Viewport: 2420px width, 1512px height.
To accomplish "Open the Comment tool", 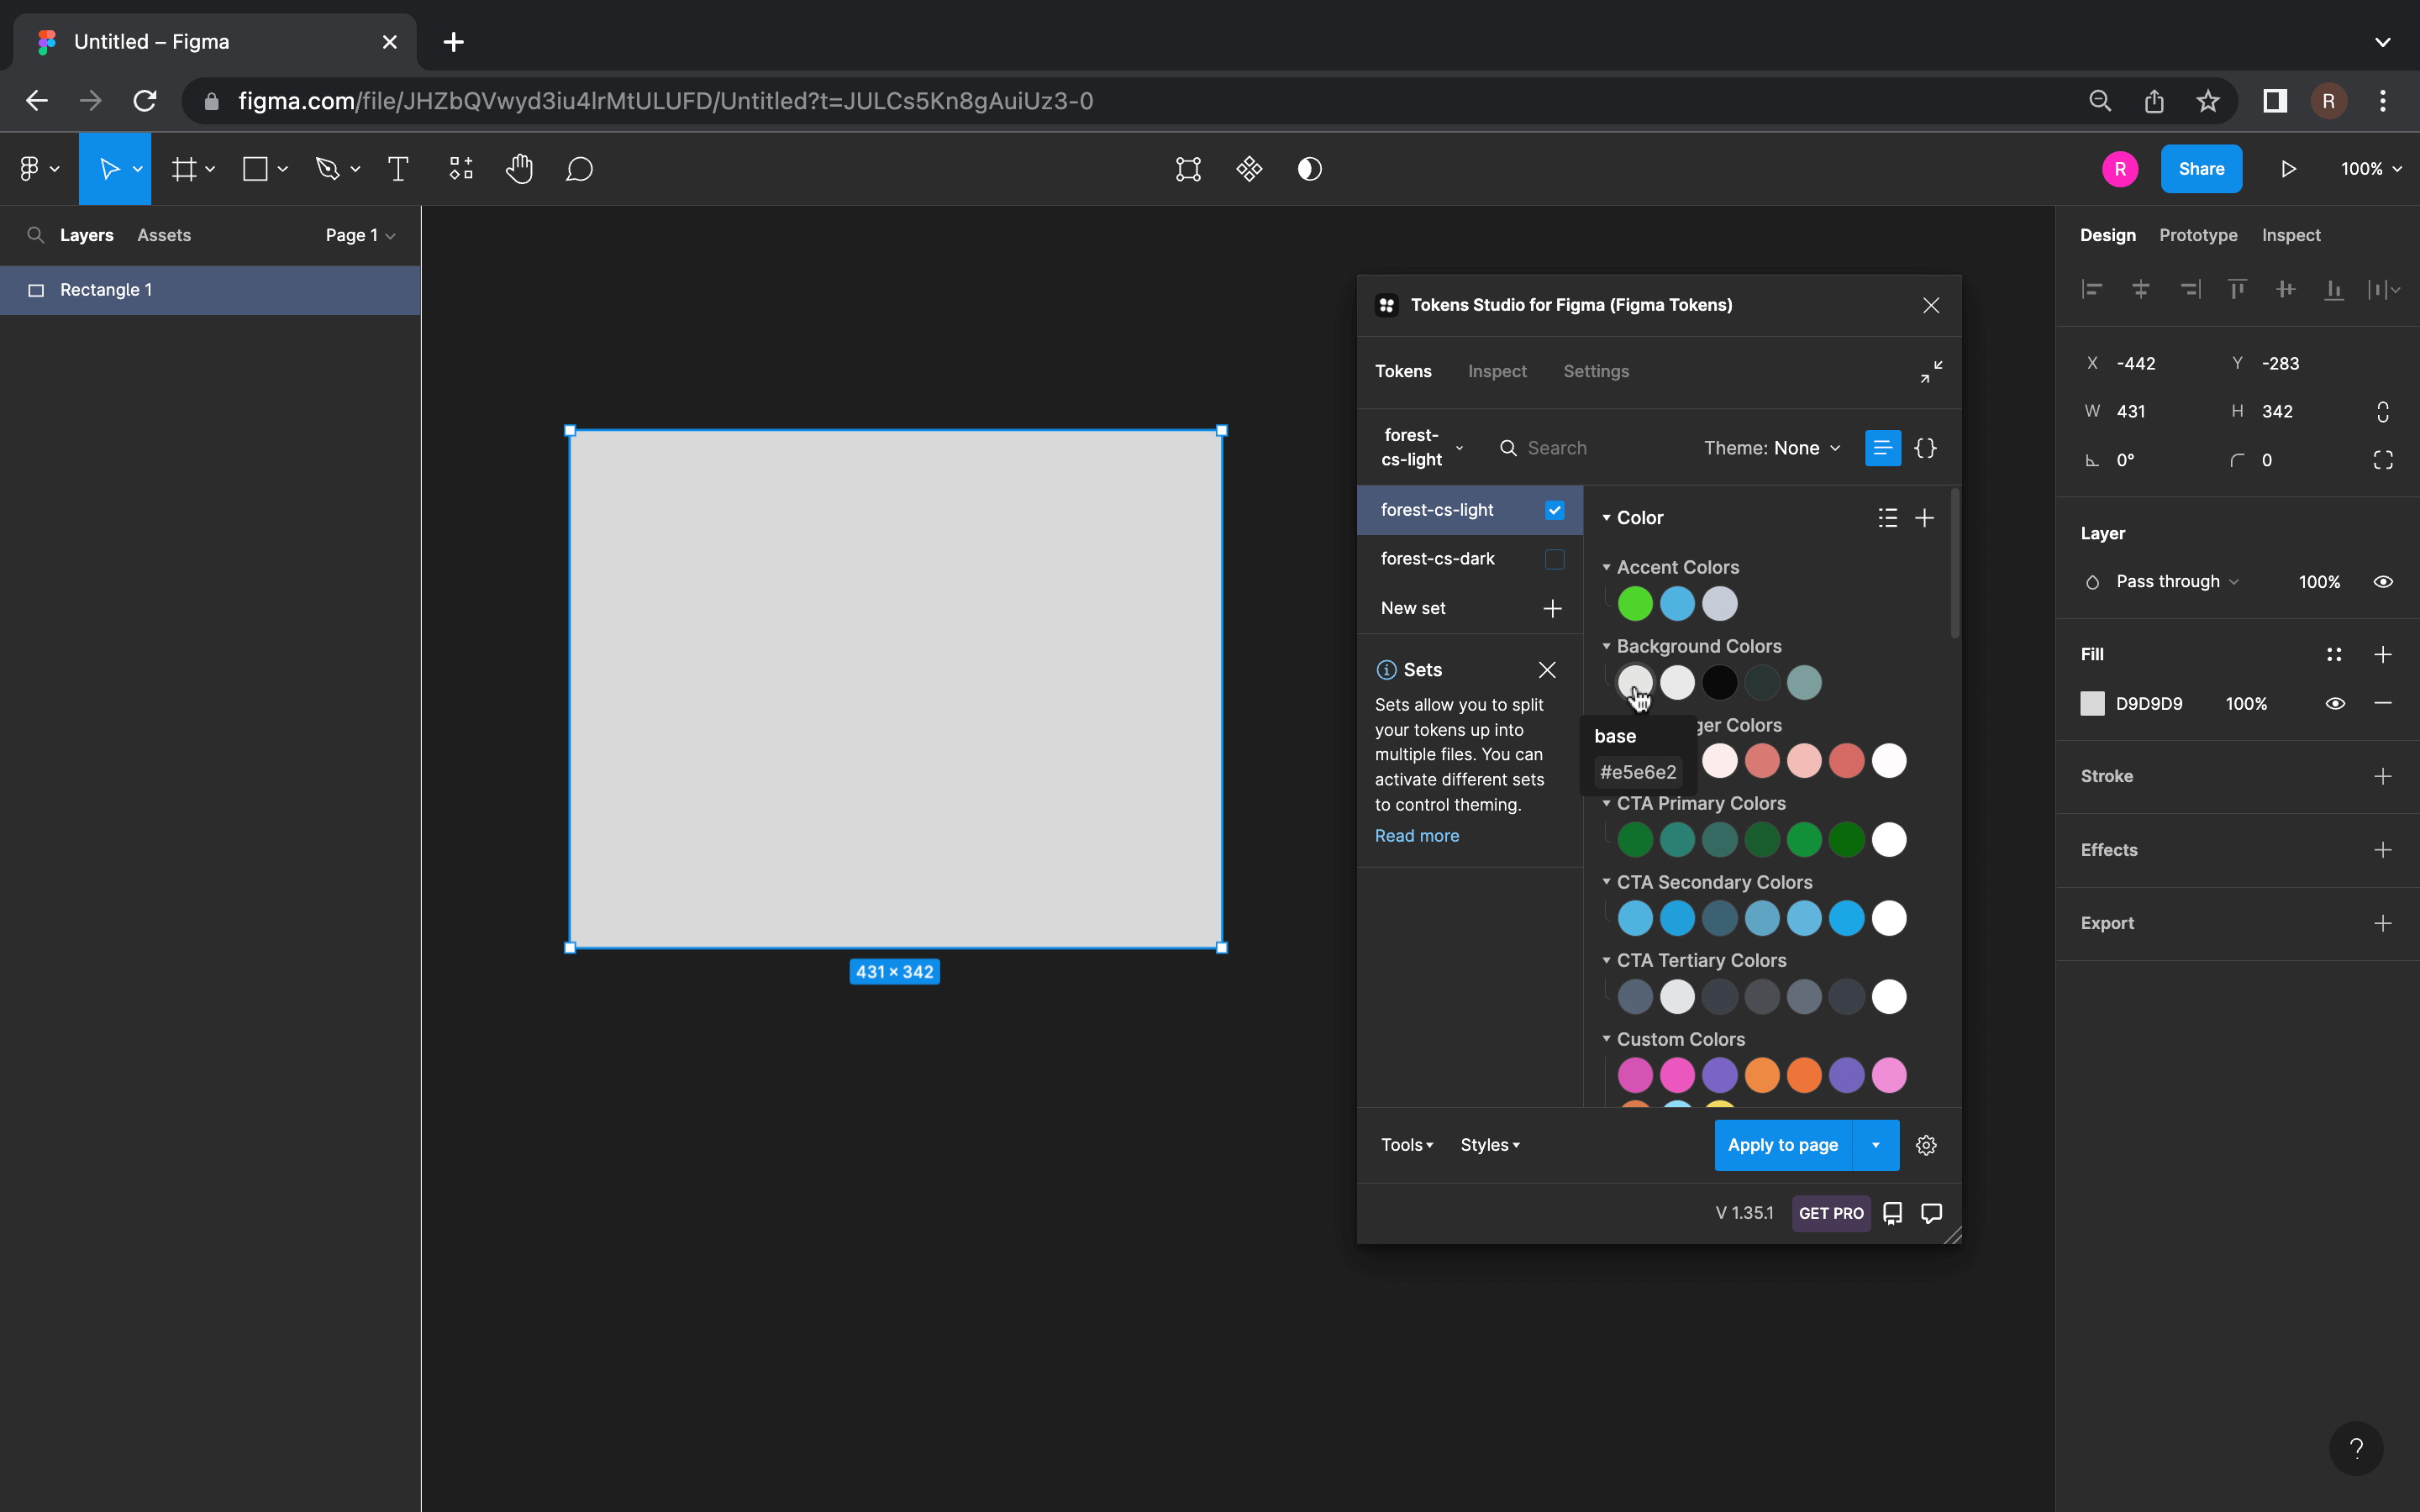I will coord(579,169).
